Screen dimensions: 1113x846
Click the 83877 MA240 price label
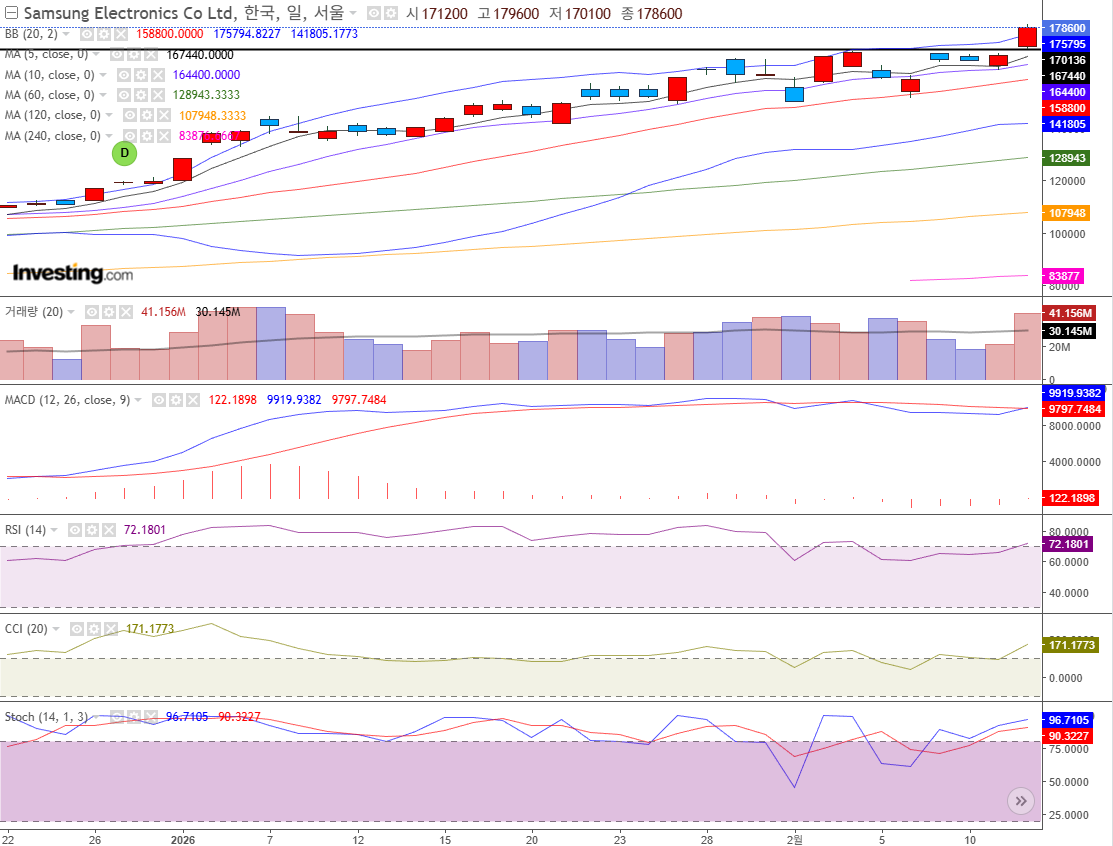pos(1063,276)
